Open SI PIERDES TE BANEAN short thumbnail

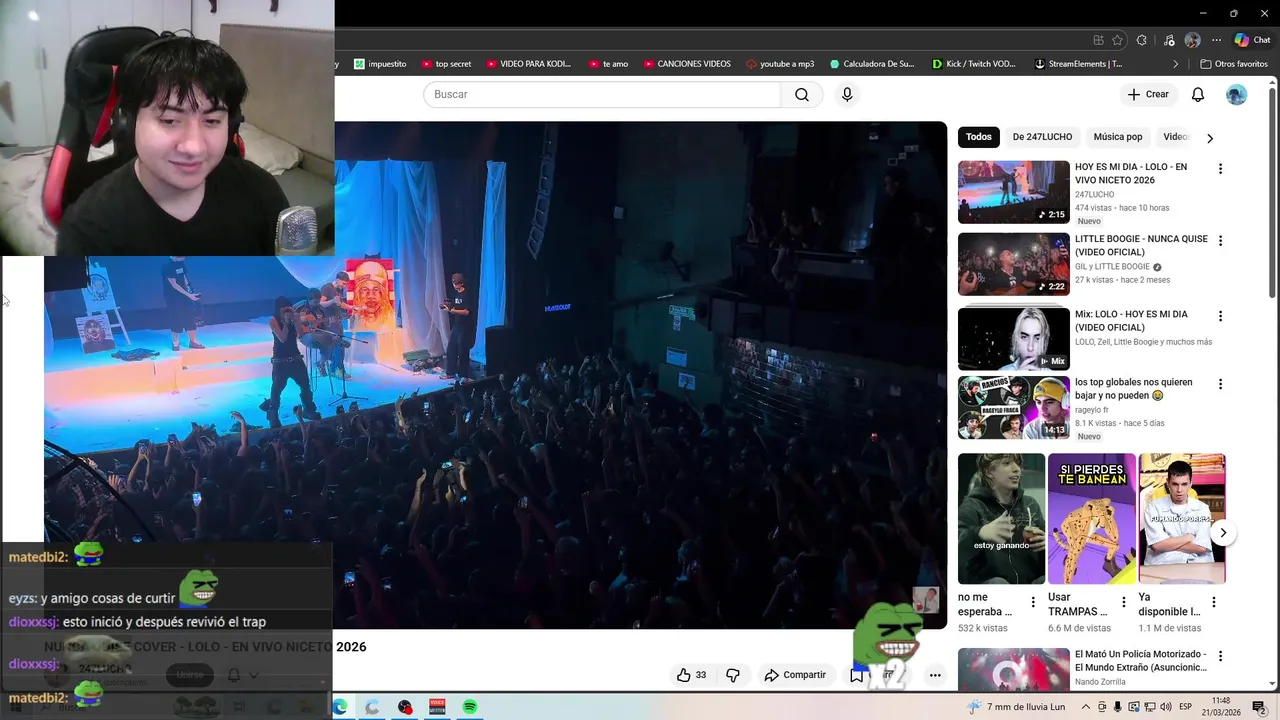(1092, 519)
